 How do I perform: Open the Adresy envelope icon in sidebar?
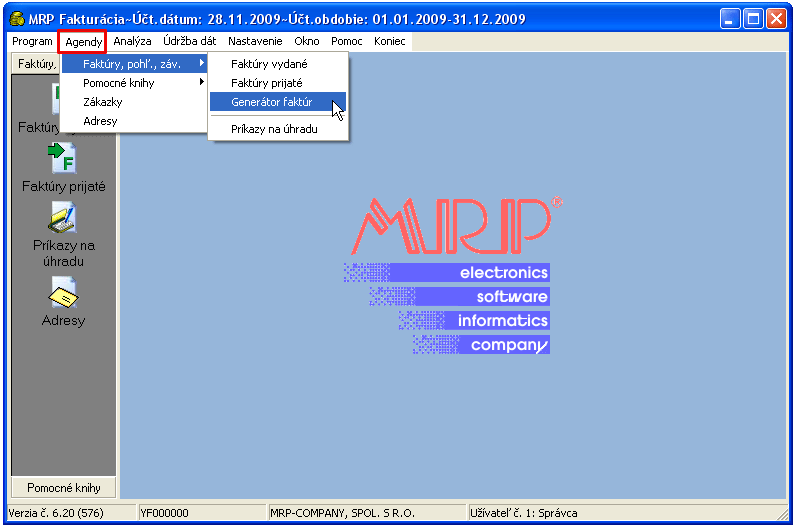click(63, 292)
